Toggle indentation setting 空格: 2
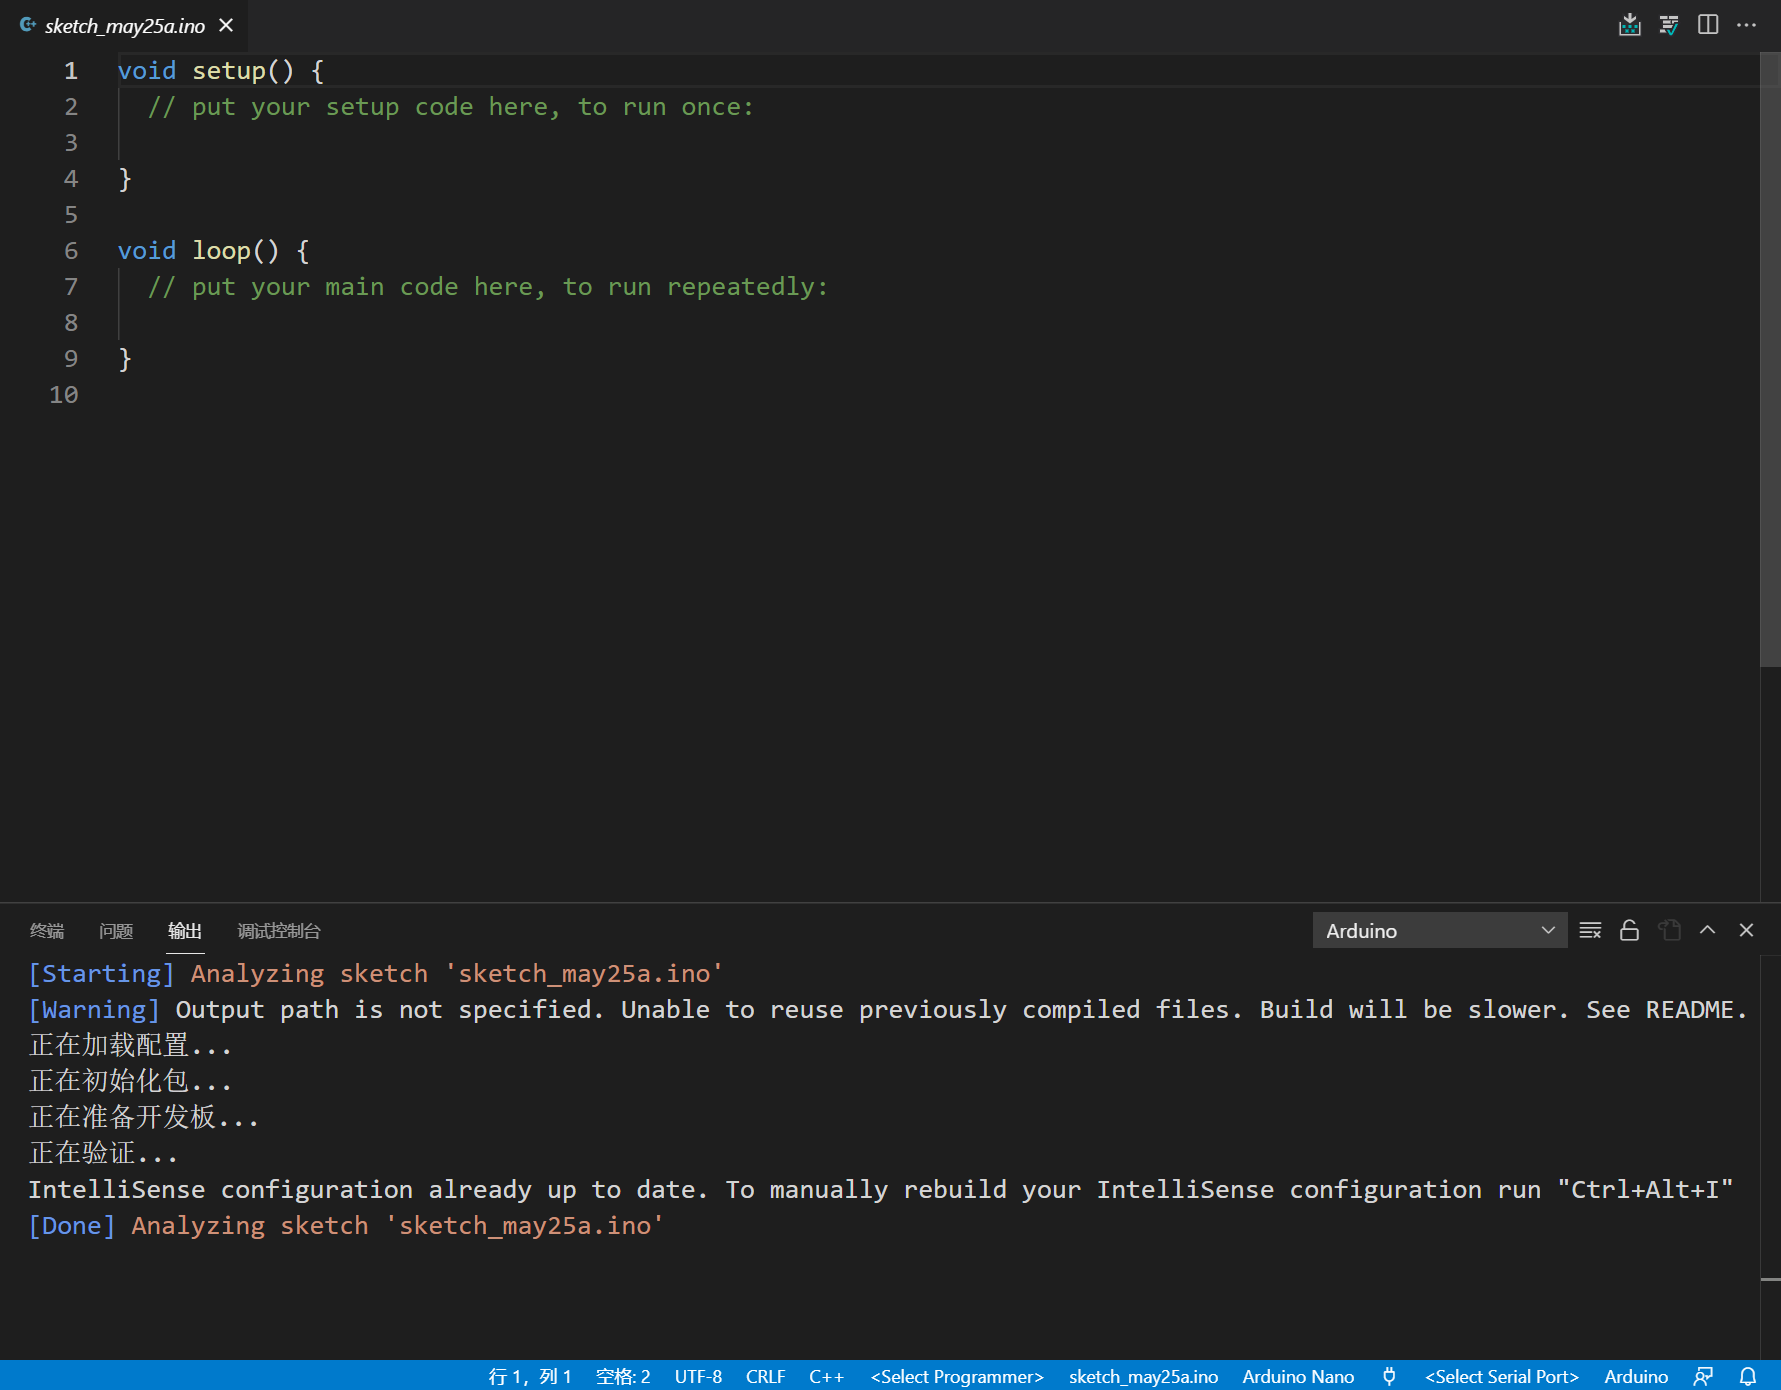Viewport: 1781px width, 1390px height. tap(622, 1377)
